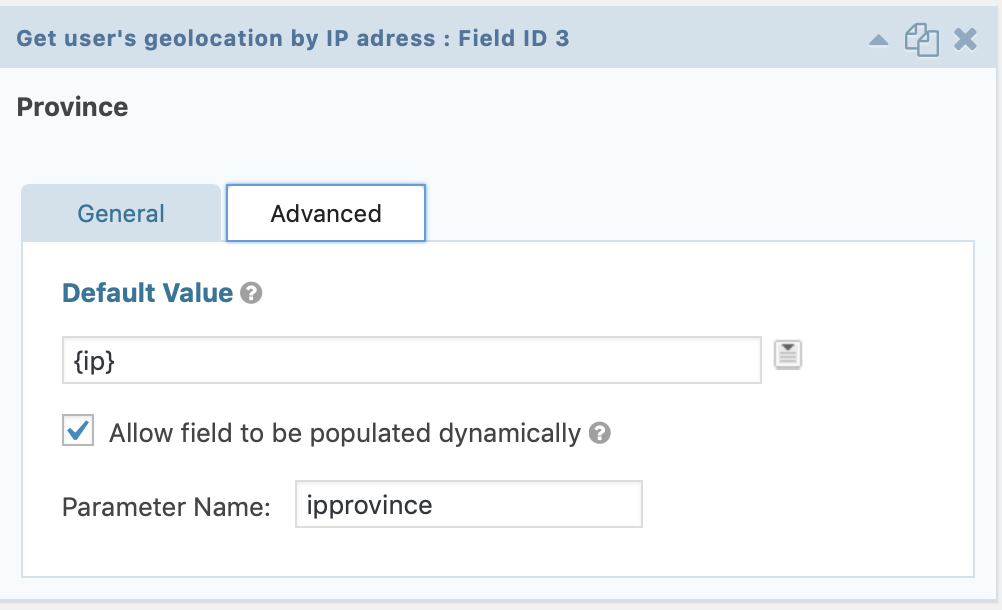This screenshot has width=1002, height=610.
Task: Click the field header title 'Field ID 3'
Action: click(514, 38)
